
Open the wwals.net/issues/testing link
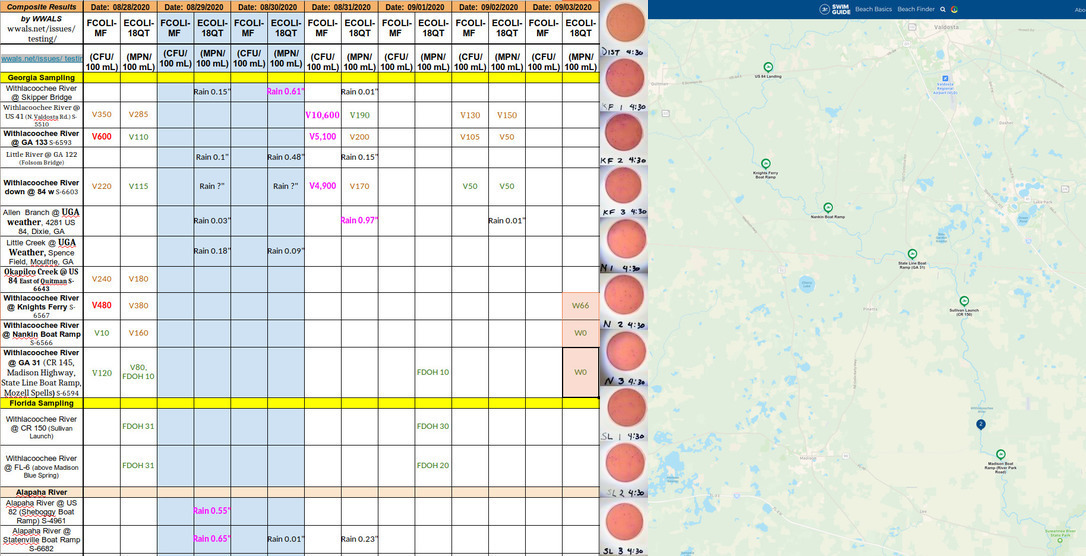(42, 59)
